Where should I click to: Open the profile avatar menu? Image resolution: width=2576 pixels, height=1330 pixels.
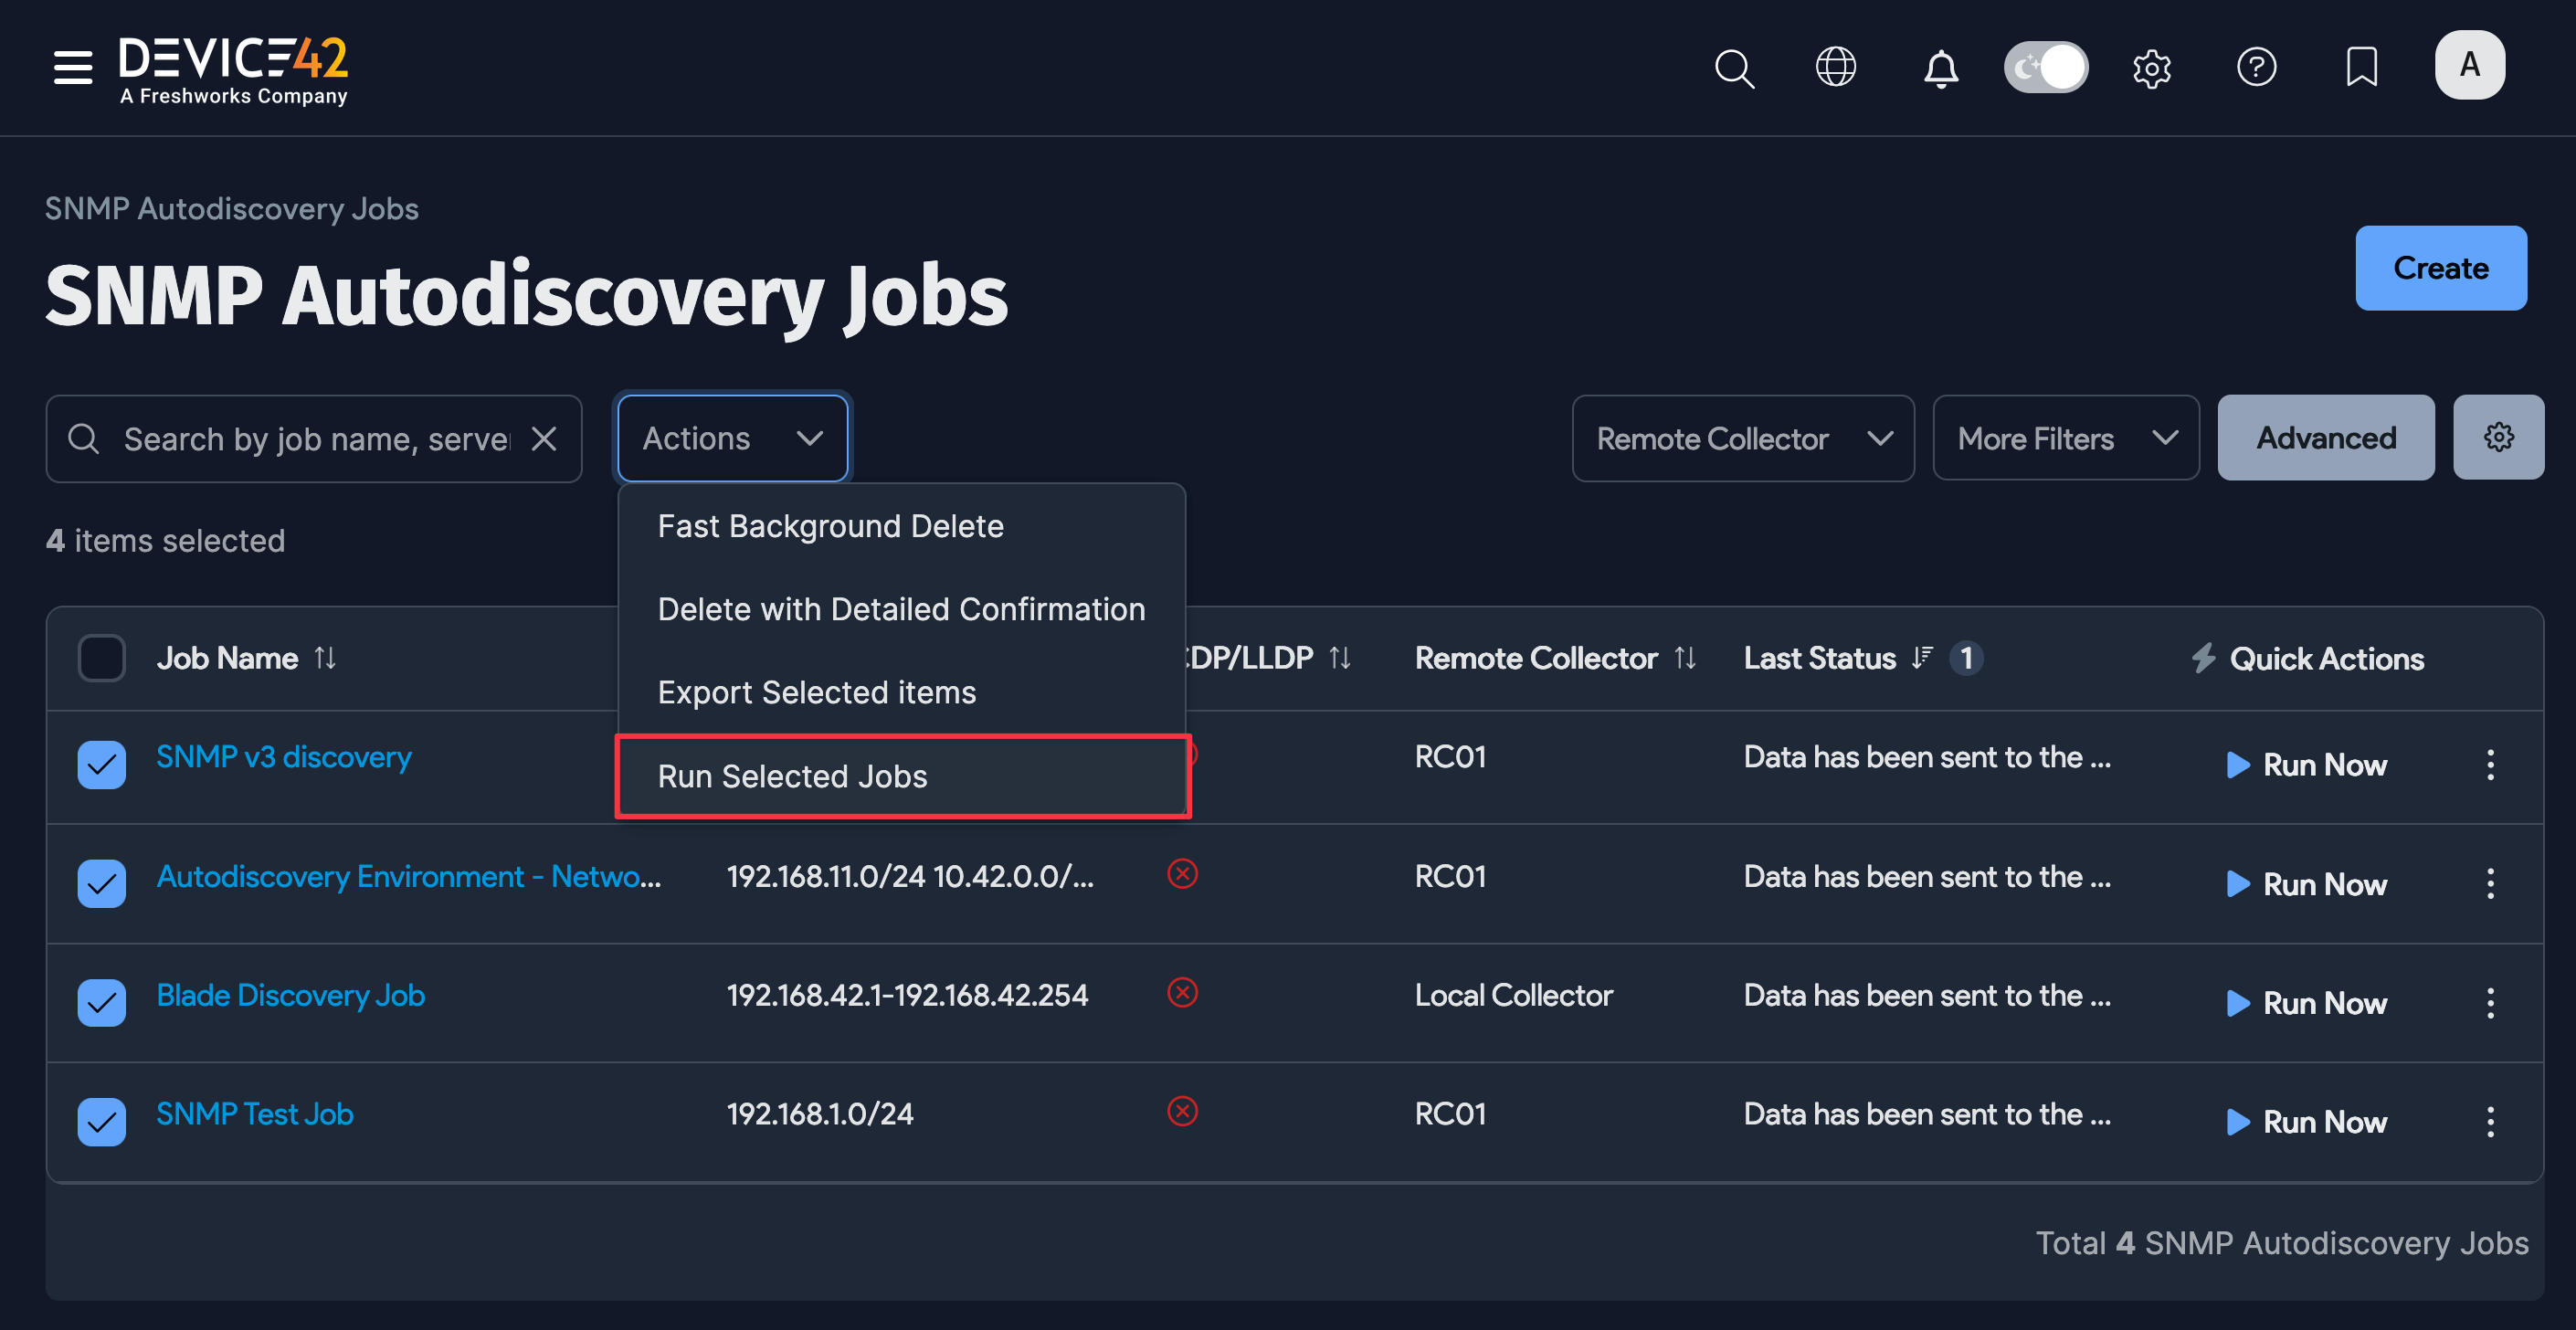(2469, 65)
